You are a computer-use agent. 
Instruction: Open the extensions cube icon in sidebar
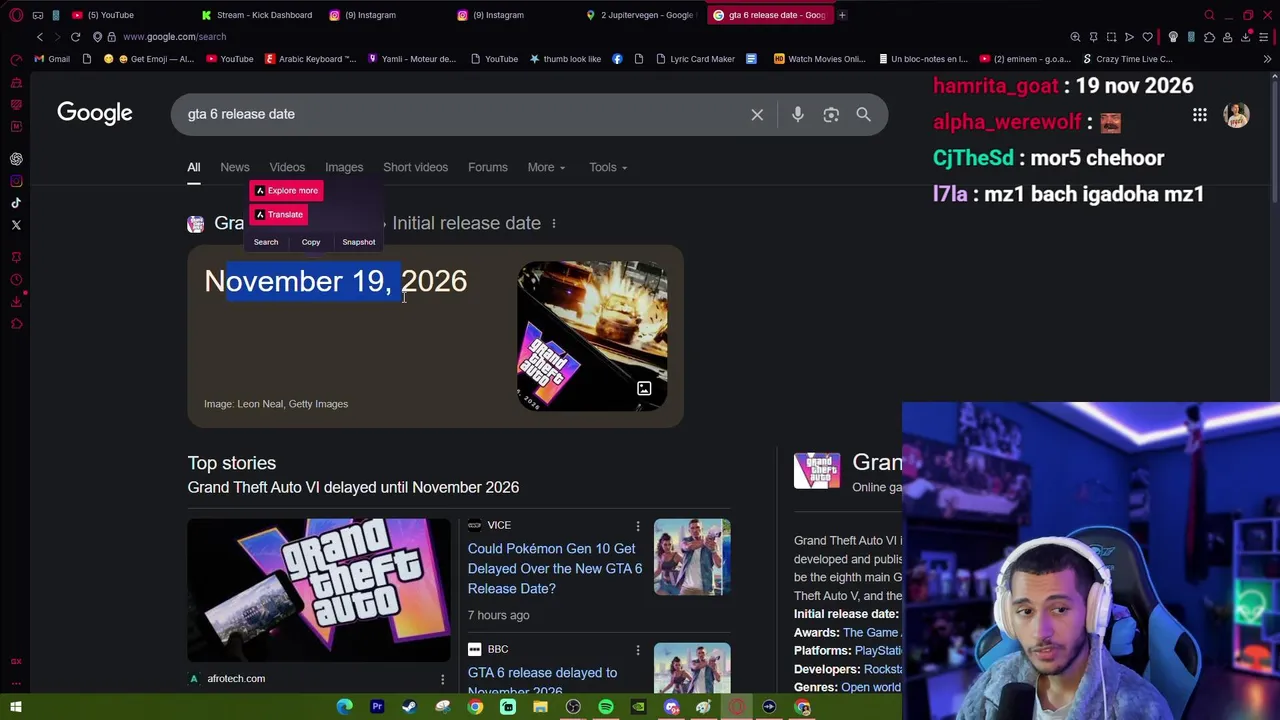16,324
